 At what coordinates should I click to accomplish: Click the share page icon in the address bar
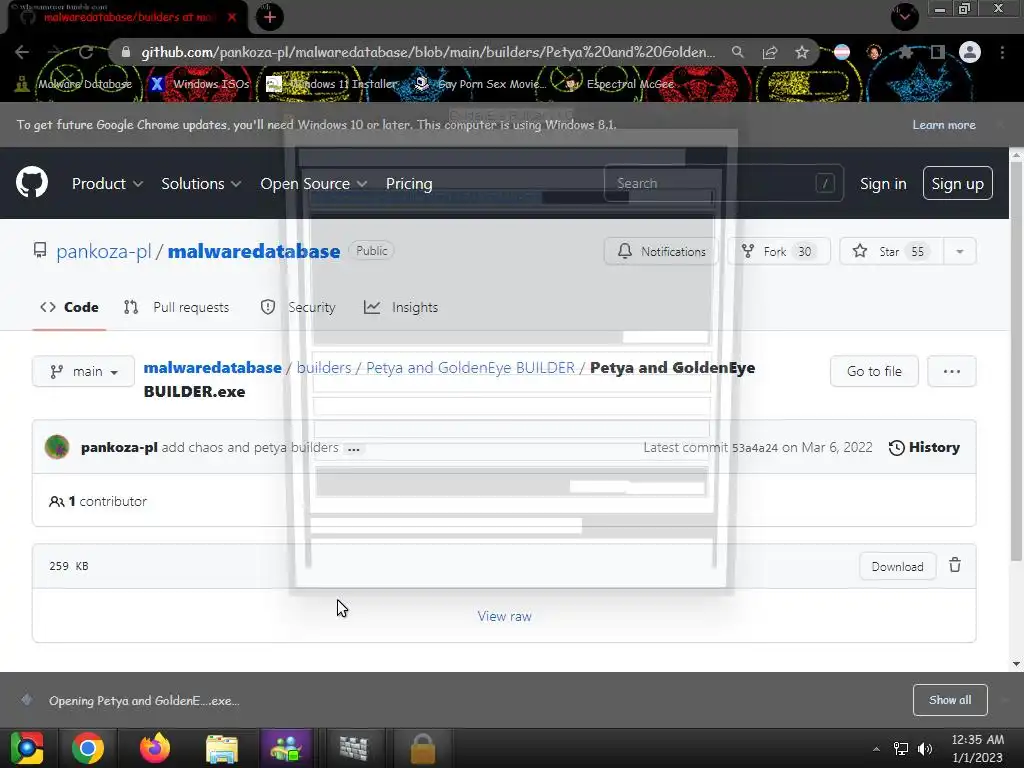(770, 52)
